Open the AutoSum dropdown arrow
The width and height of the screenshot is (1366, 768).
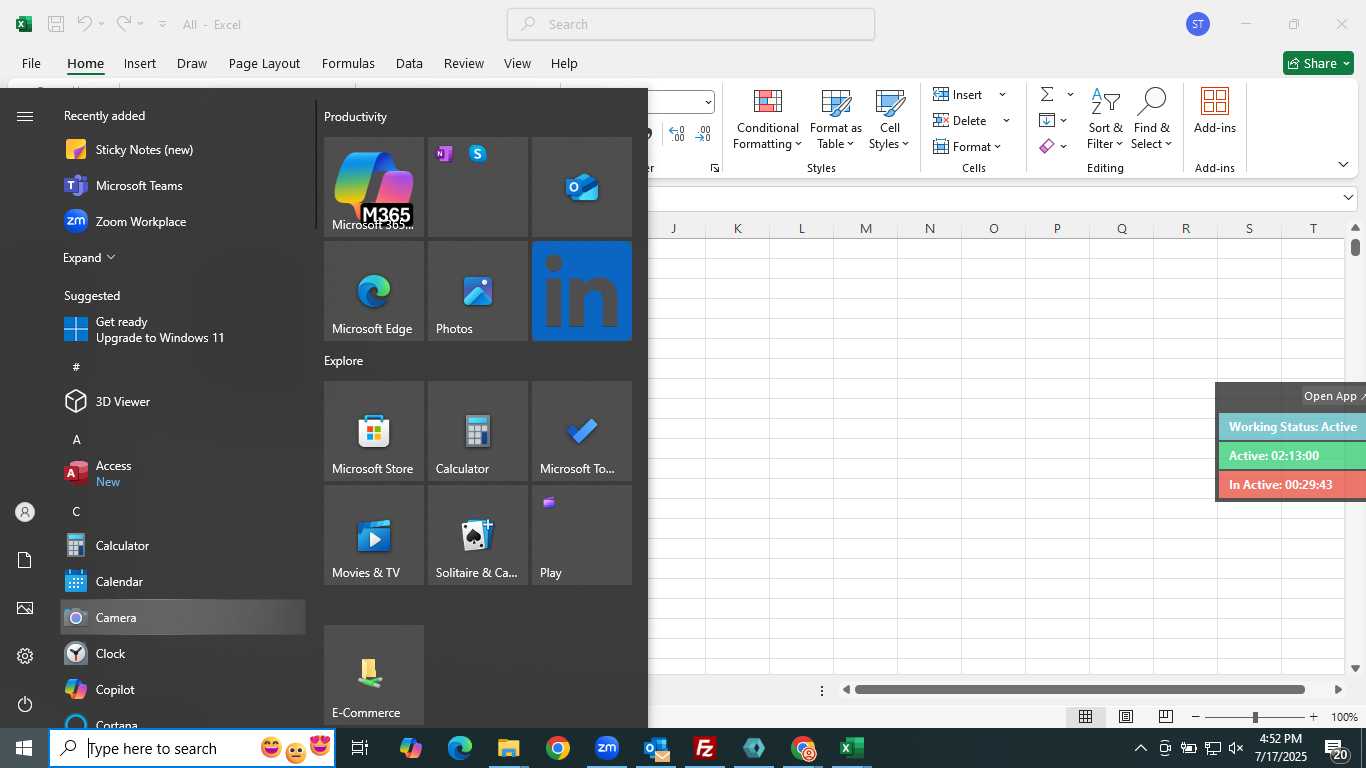click(x=1070, y=95)
